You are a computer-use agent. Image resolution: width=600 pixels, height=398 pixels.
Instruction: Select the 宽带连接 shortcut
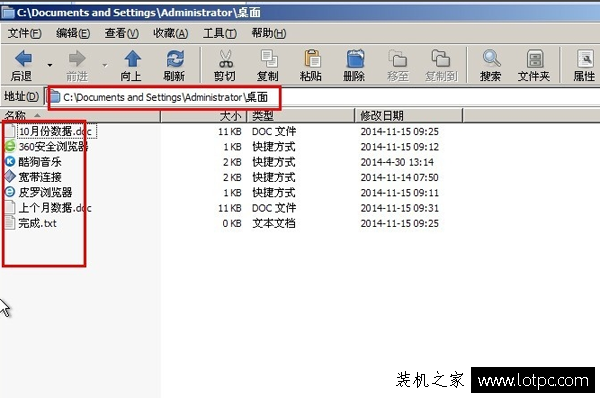[40, 177]
